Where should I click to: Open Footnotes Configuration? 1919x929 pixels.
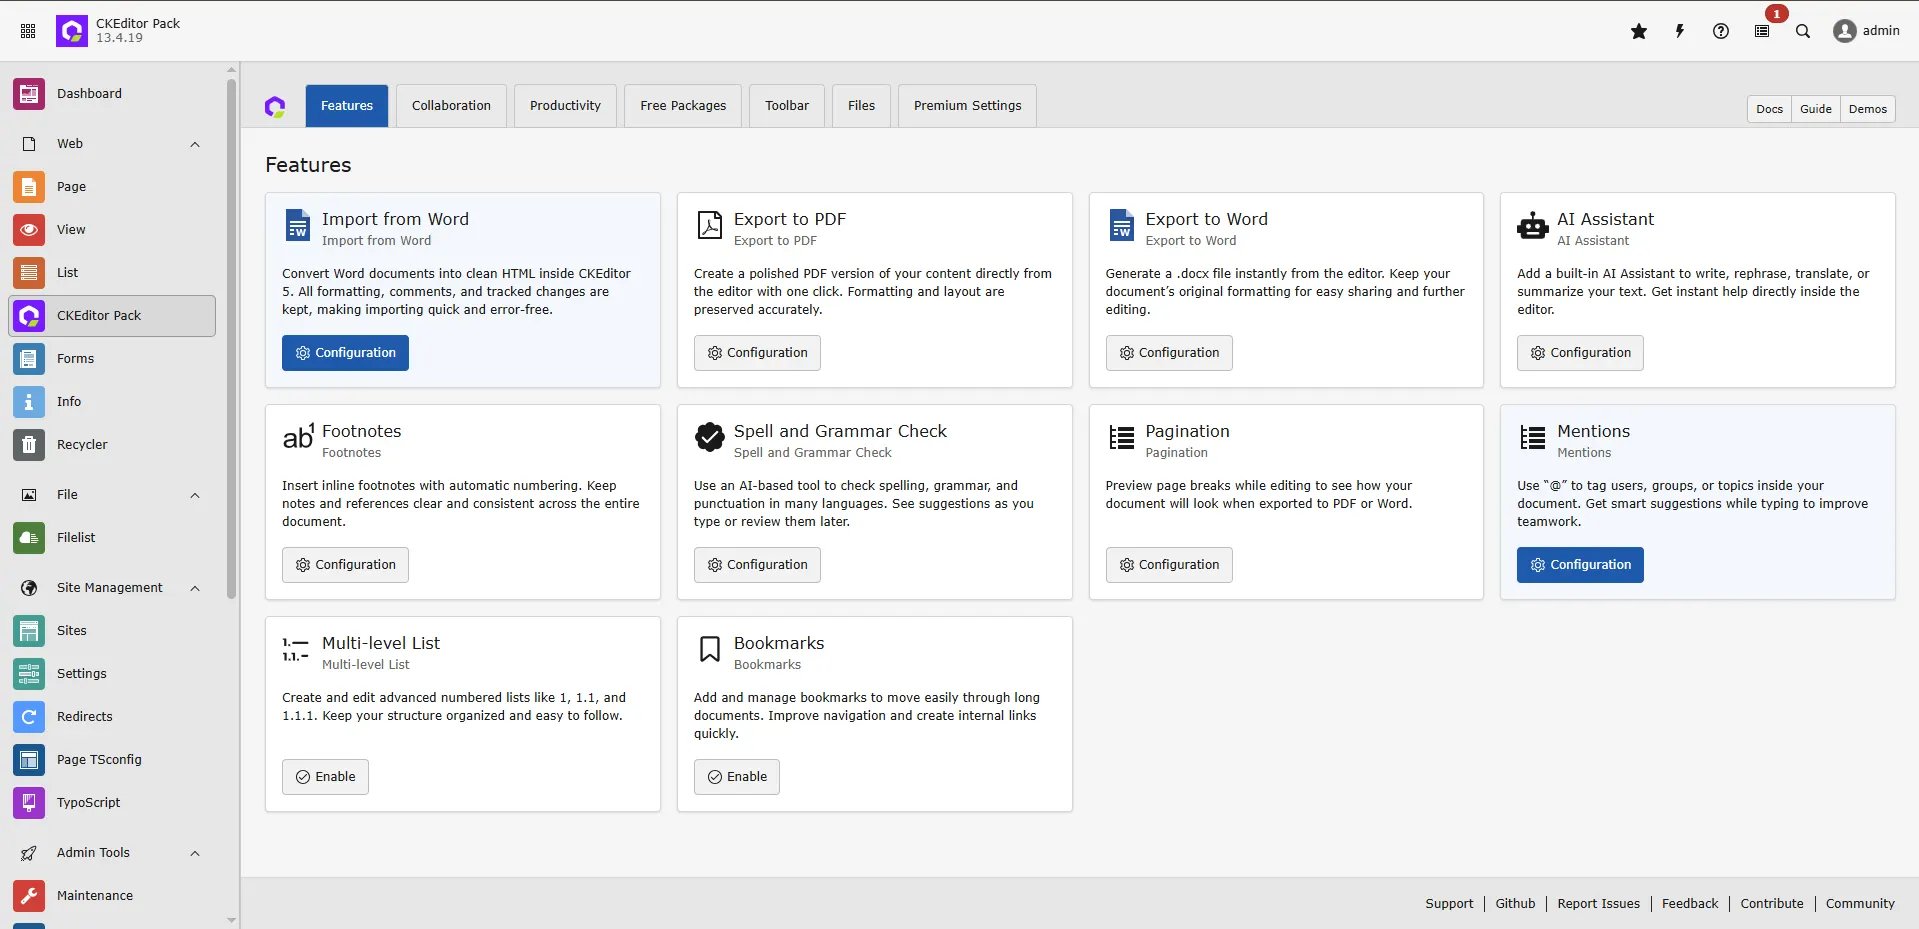345,565
